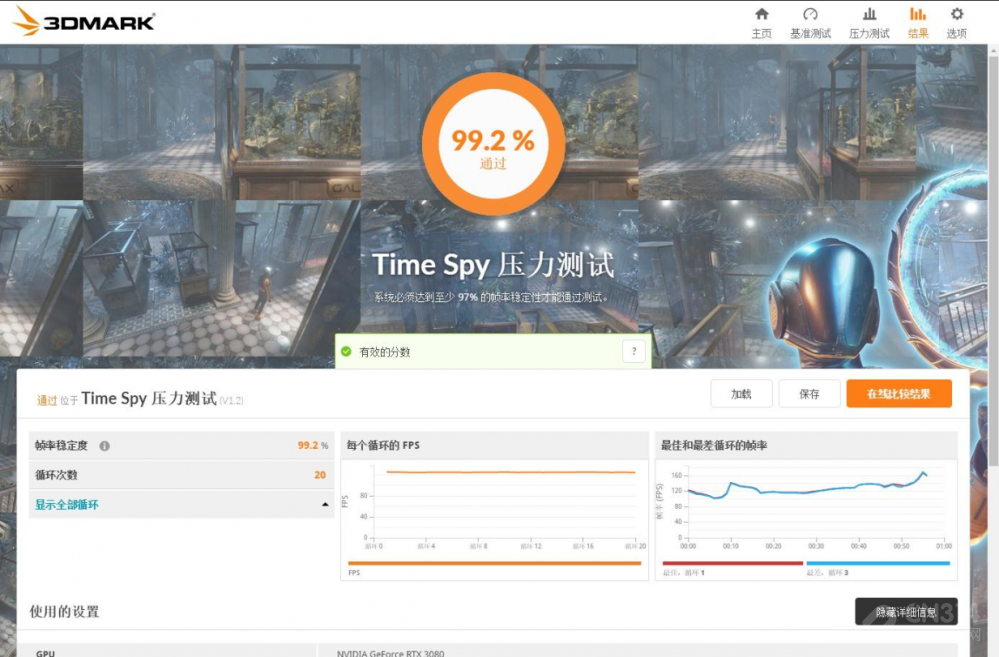Switch to the 结果 results section

[918, 23]
